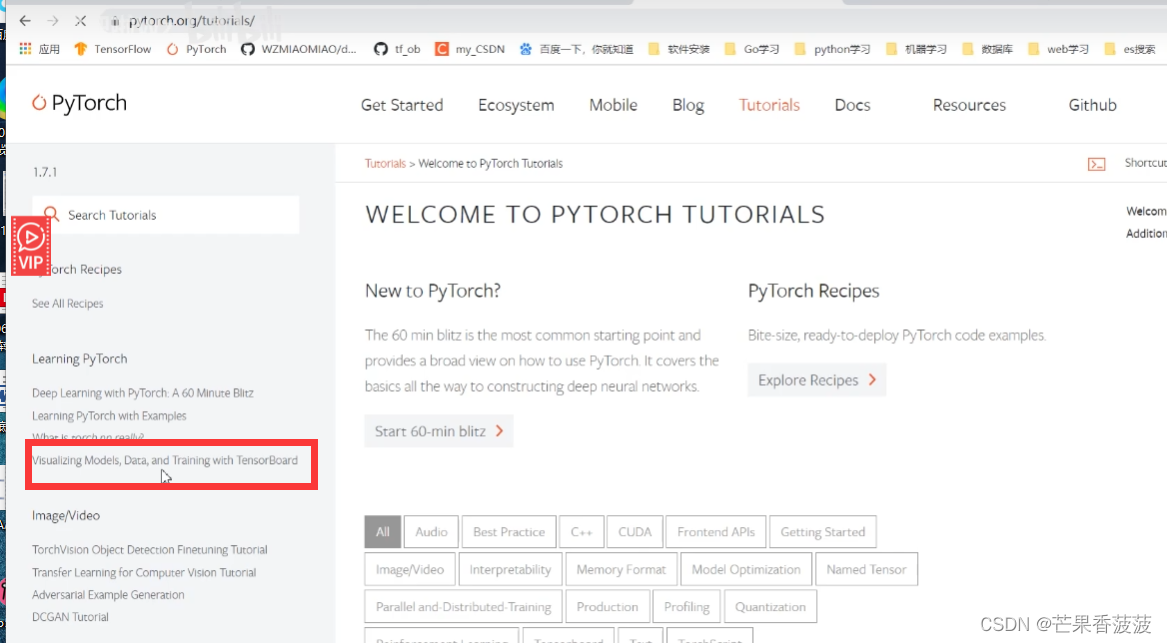Image resolution: width=1167 pixels, height=643 pixels.
Task: Open my_CSDN bookmark
Action: click(x=470, y=49)
